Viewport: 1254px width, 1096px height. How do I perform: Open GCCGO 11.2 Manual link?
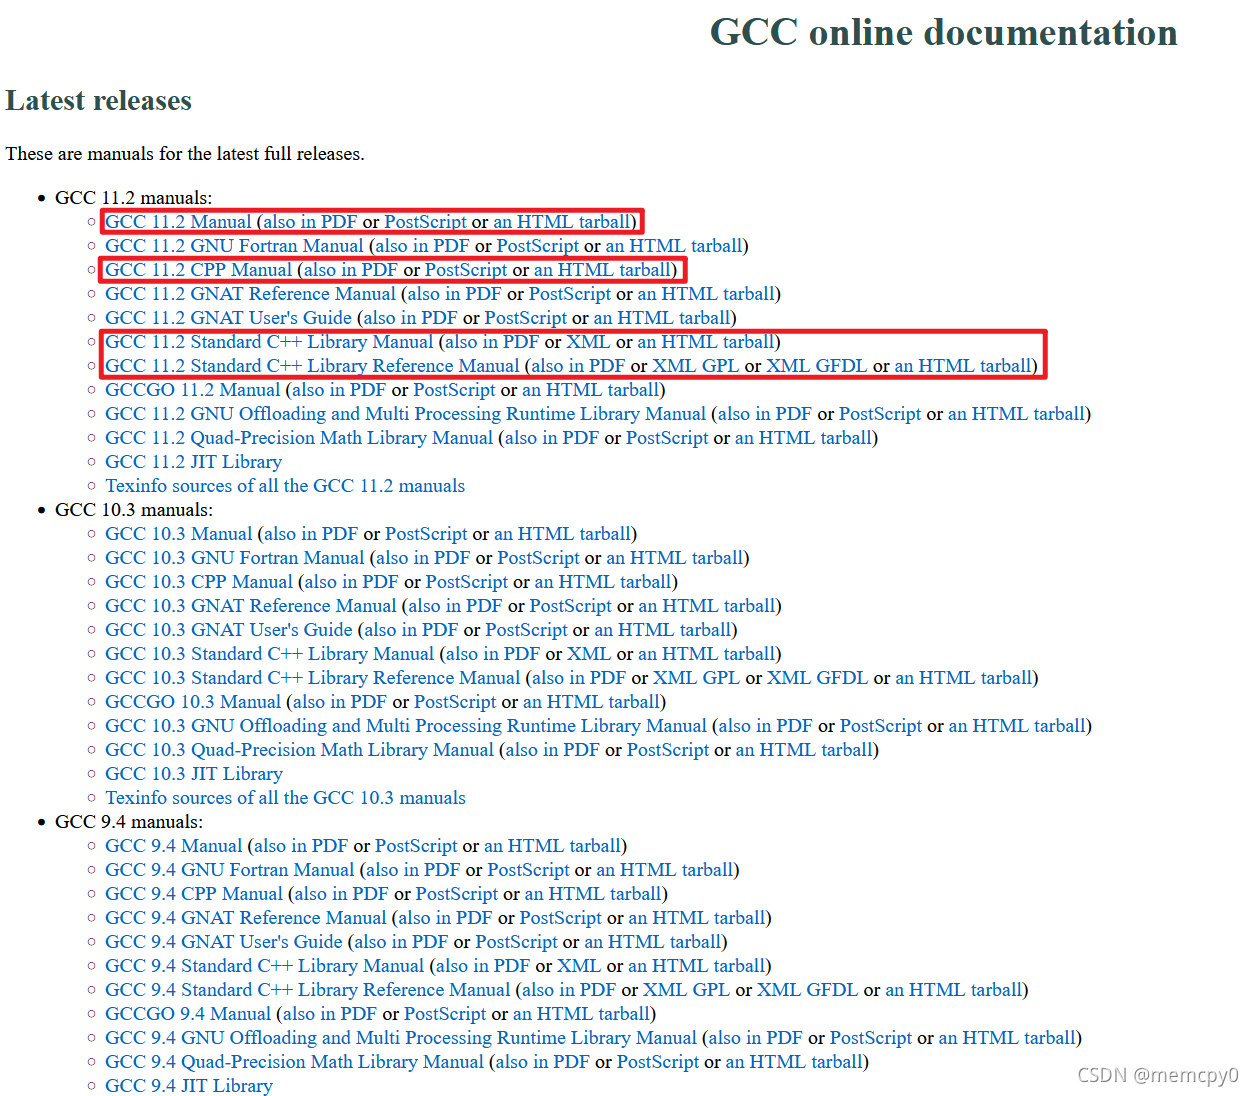click(x=192, y=390)
